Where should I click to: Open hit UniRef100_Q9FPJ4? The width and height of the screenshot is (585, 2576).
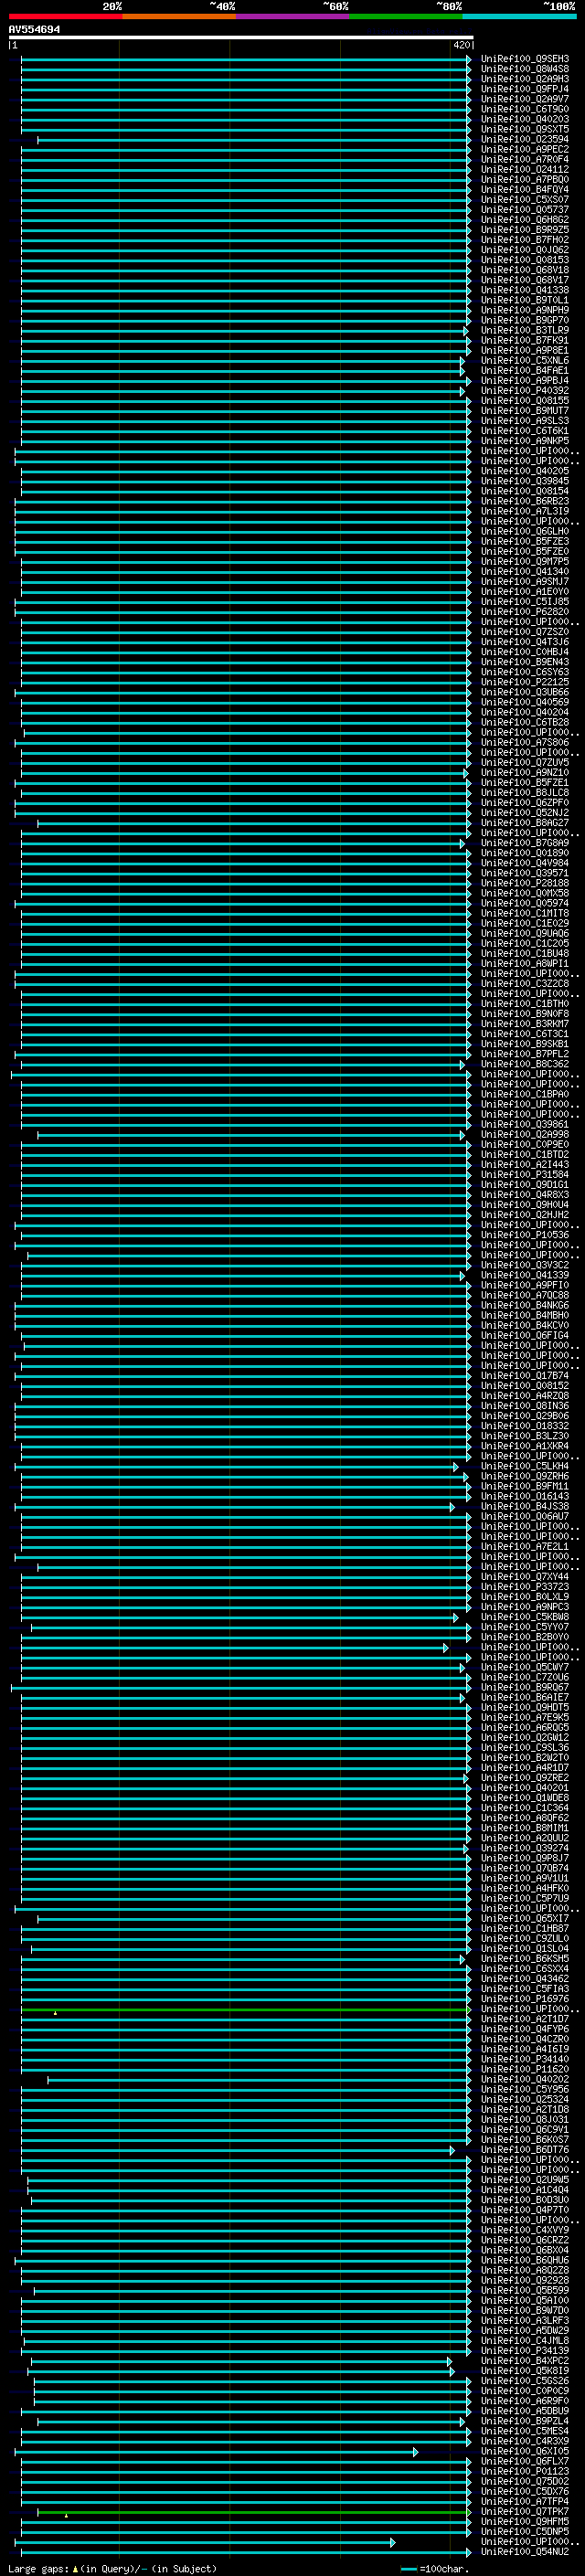pos(525,89)
